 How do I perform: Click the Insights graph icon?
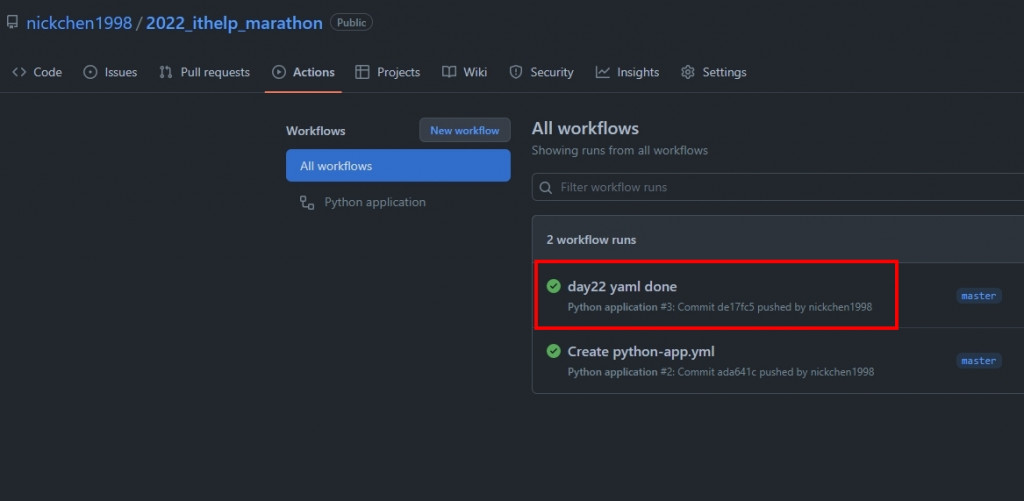click(602, 73)
